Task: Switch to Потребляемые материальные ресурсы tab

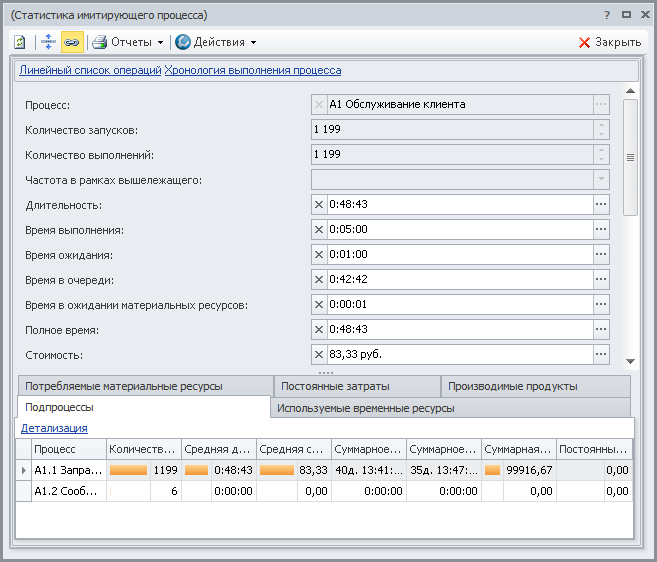Action: click(x=144, y=386)
